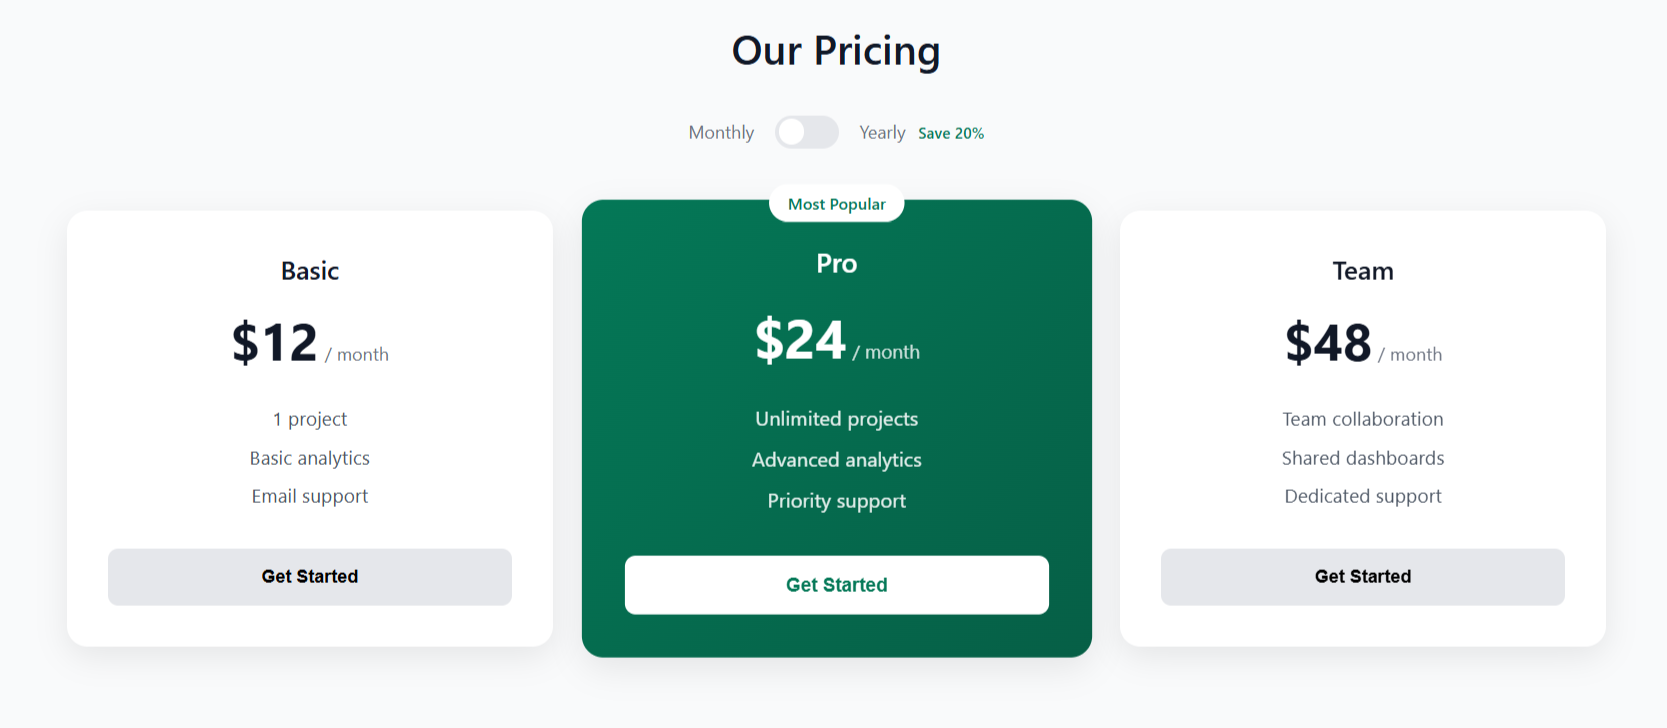Click Get Started on the Team plan
Viewport: 1667px width, 728px height.
coord(1362,576)
